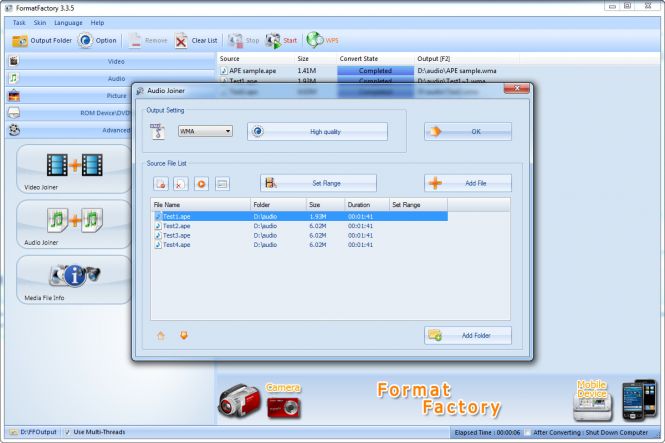The width and height of the screenshot is (665, 443).
Task: Expand the Picture category panel
Action: [115, 95]
